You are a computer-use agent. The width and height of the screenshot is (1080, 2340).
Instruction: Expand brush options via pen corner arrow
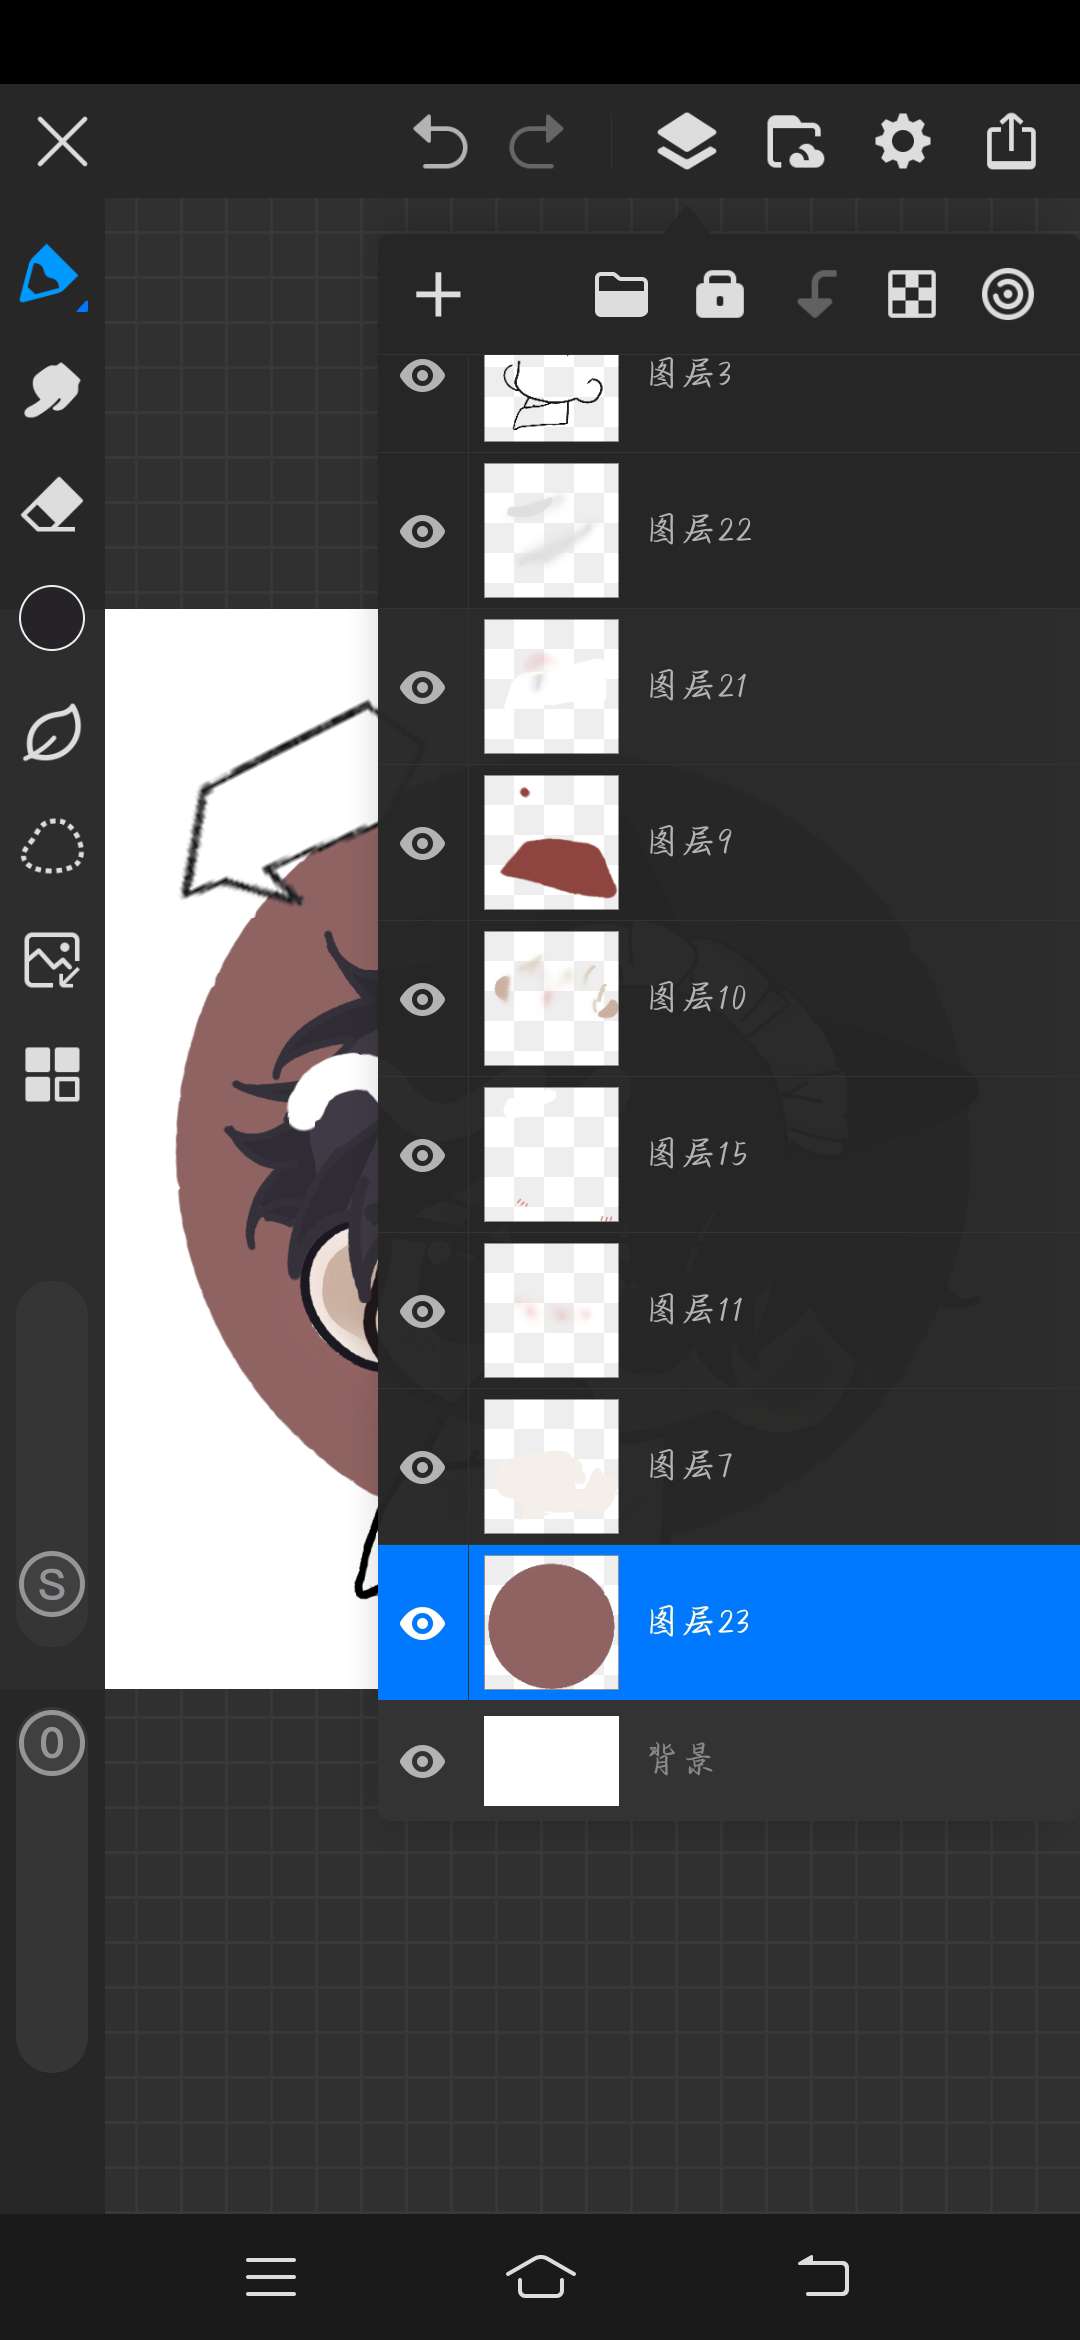[83, 306]
